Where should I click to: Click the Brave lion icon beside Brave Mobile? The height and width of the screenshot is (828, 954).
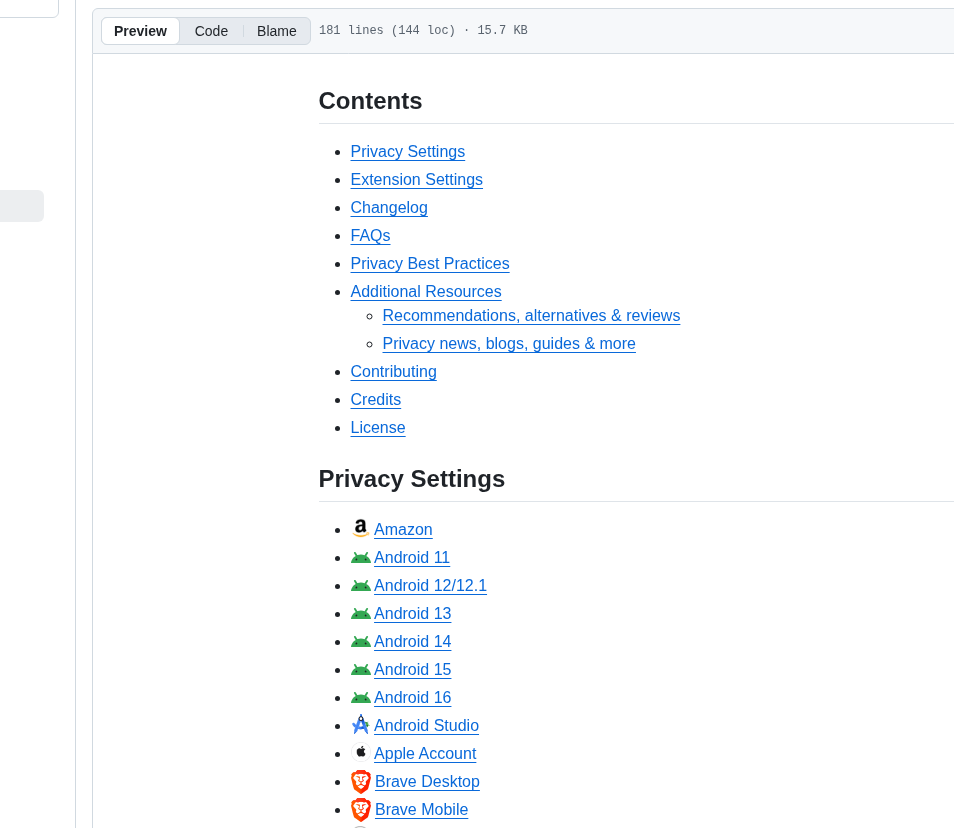[361, 809]
